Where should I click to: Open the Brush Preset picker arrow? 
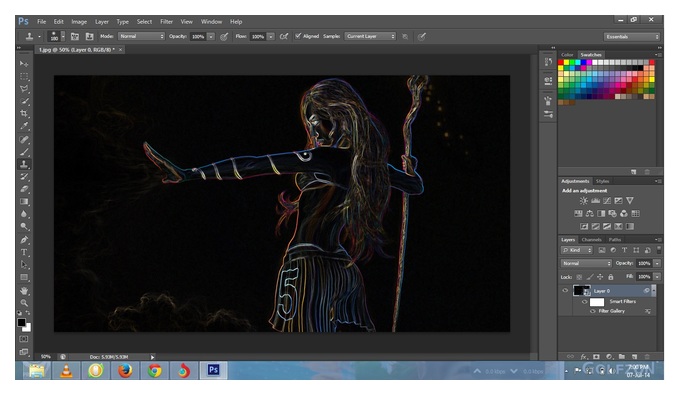point(63,36)
